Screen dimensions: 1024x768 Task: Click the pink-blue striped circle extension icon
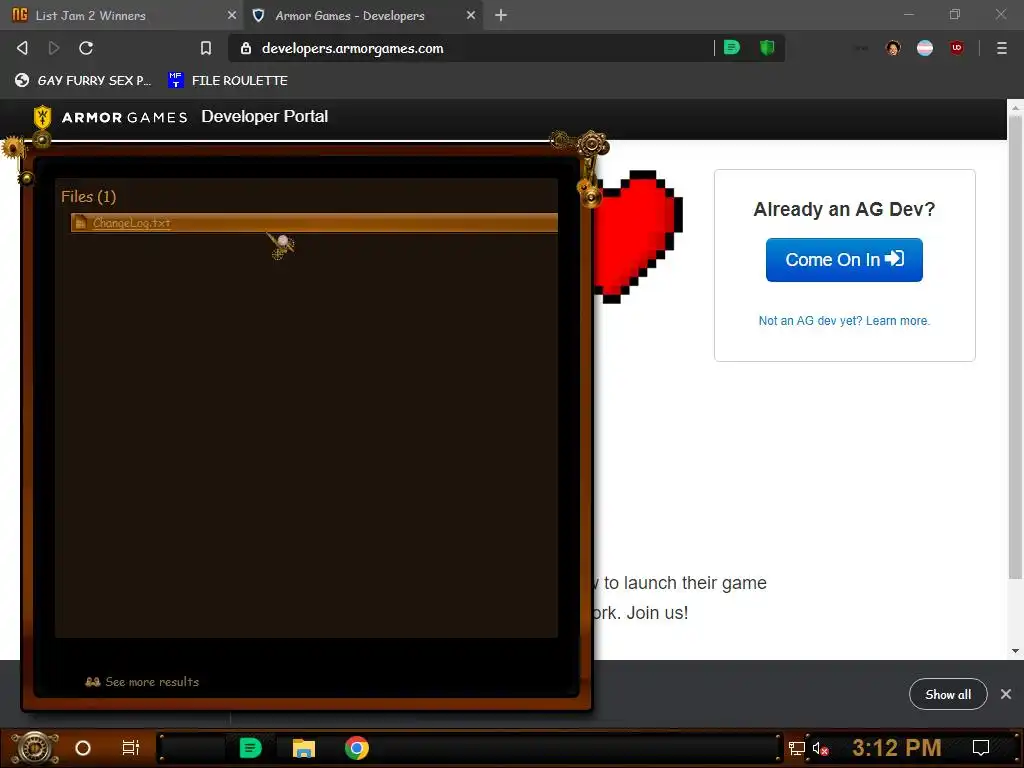pos(925,48)
